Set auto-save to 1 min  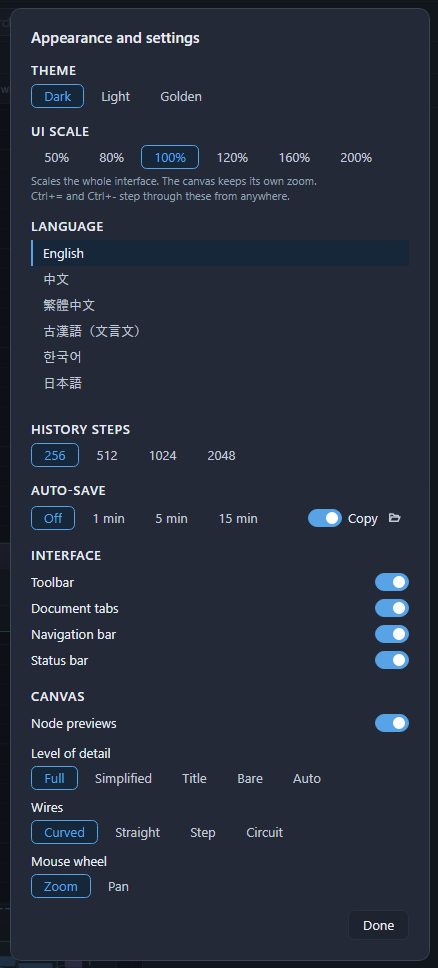(x=109, y=518)
